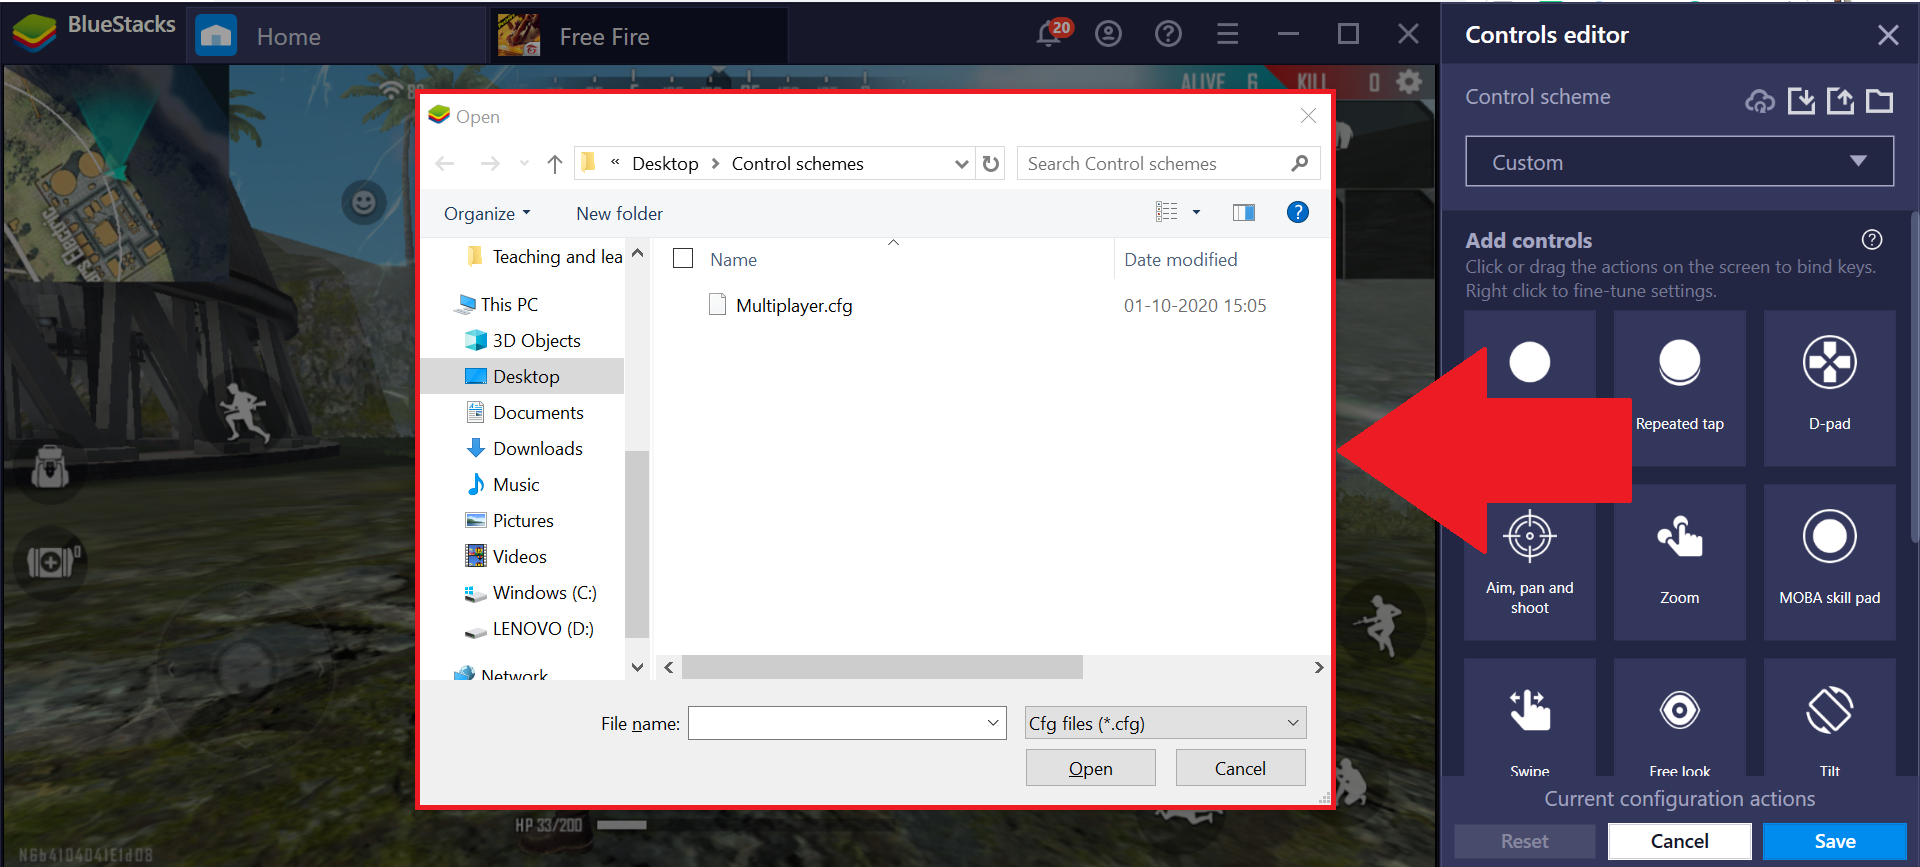Refresh the Control schemes folder listing

click(x=991, y=163)
